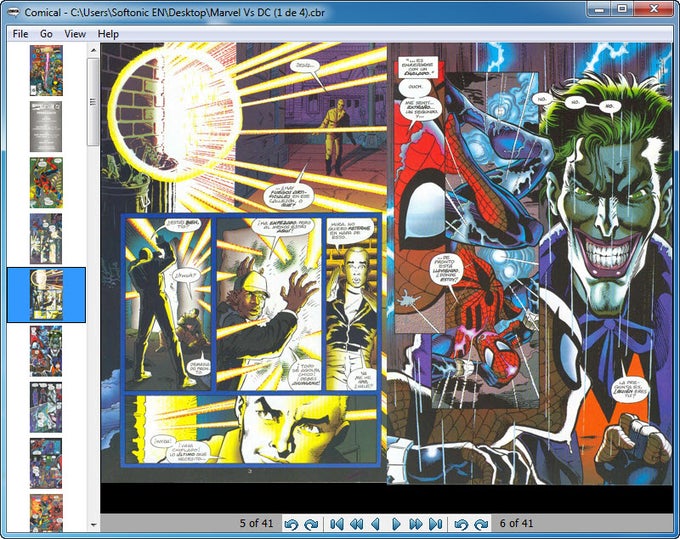Rotate right page counterclockwise, beside 6 of 41

point(461,524)
